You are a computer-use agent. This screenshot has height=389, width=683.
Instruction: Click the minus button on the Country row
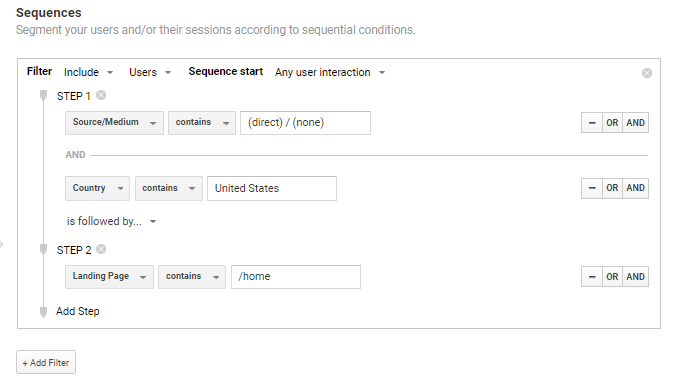pyautogui.click(x=592, y=188)
